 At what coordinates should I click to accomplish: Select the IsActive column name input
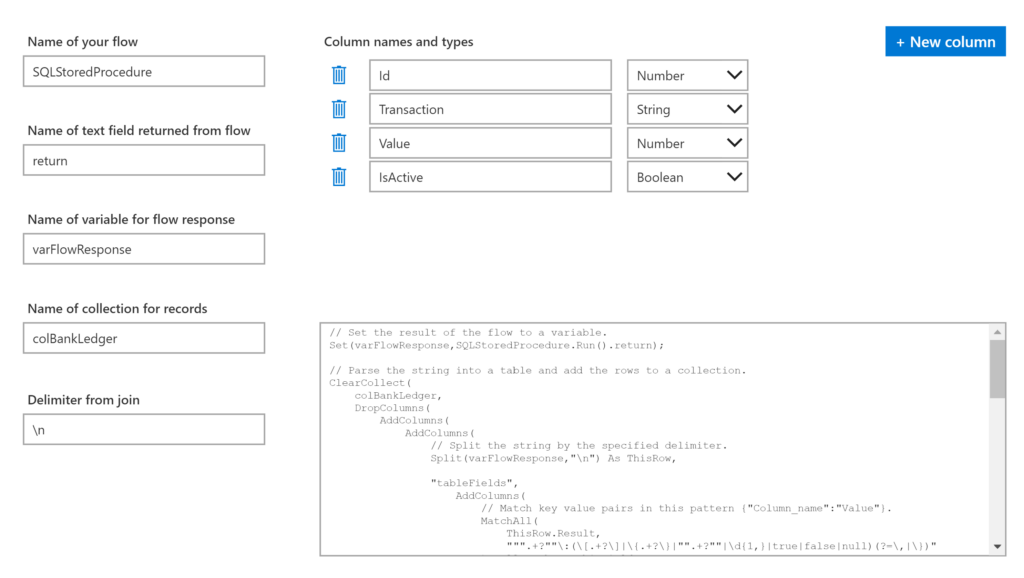click(490, 177)
